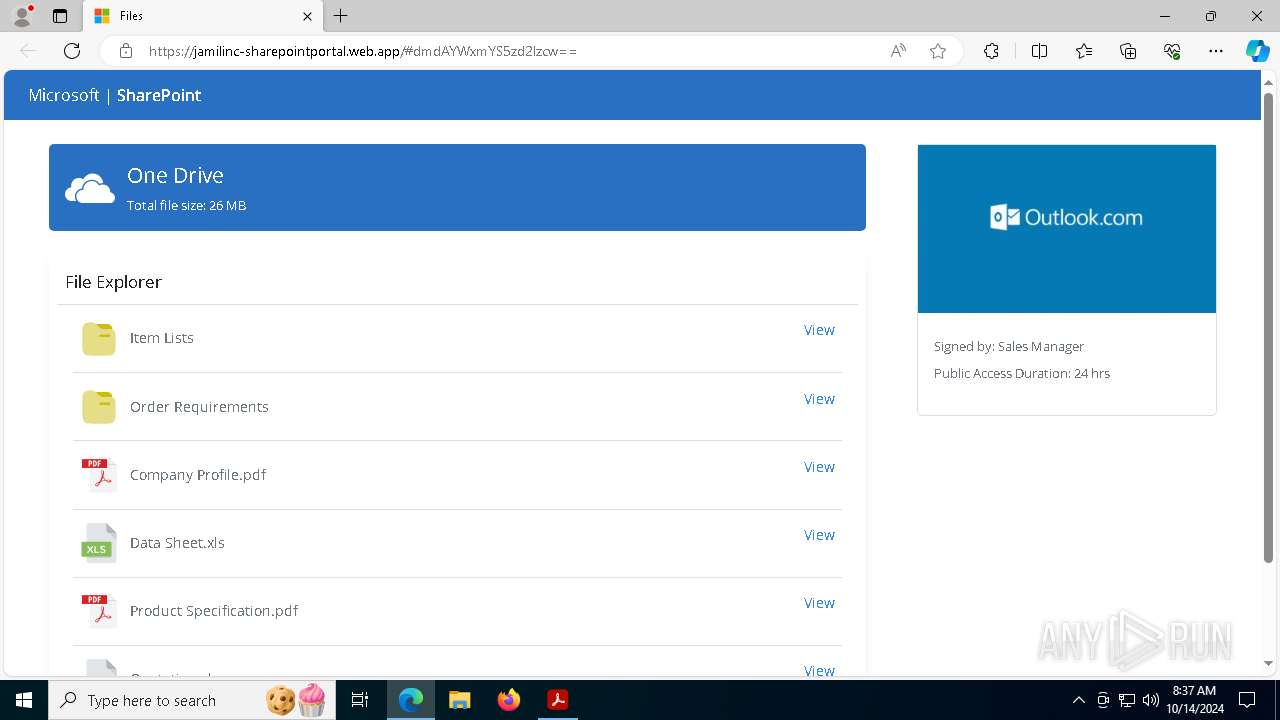View Company Profile.pdf

click(x=819, y=467)
